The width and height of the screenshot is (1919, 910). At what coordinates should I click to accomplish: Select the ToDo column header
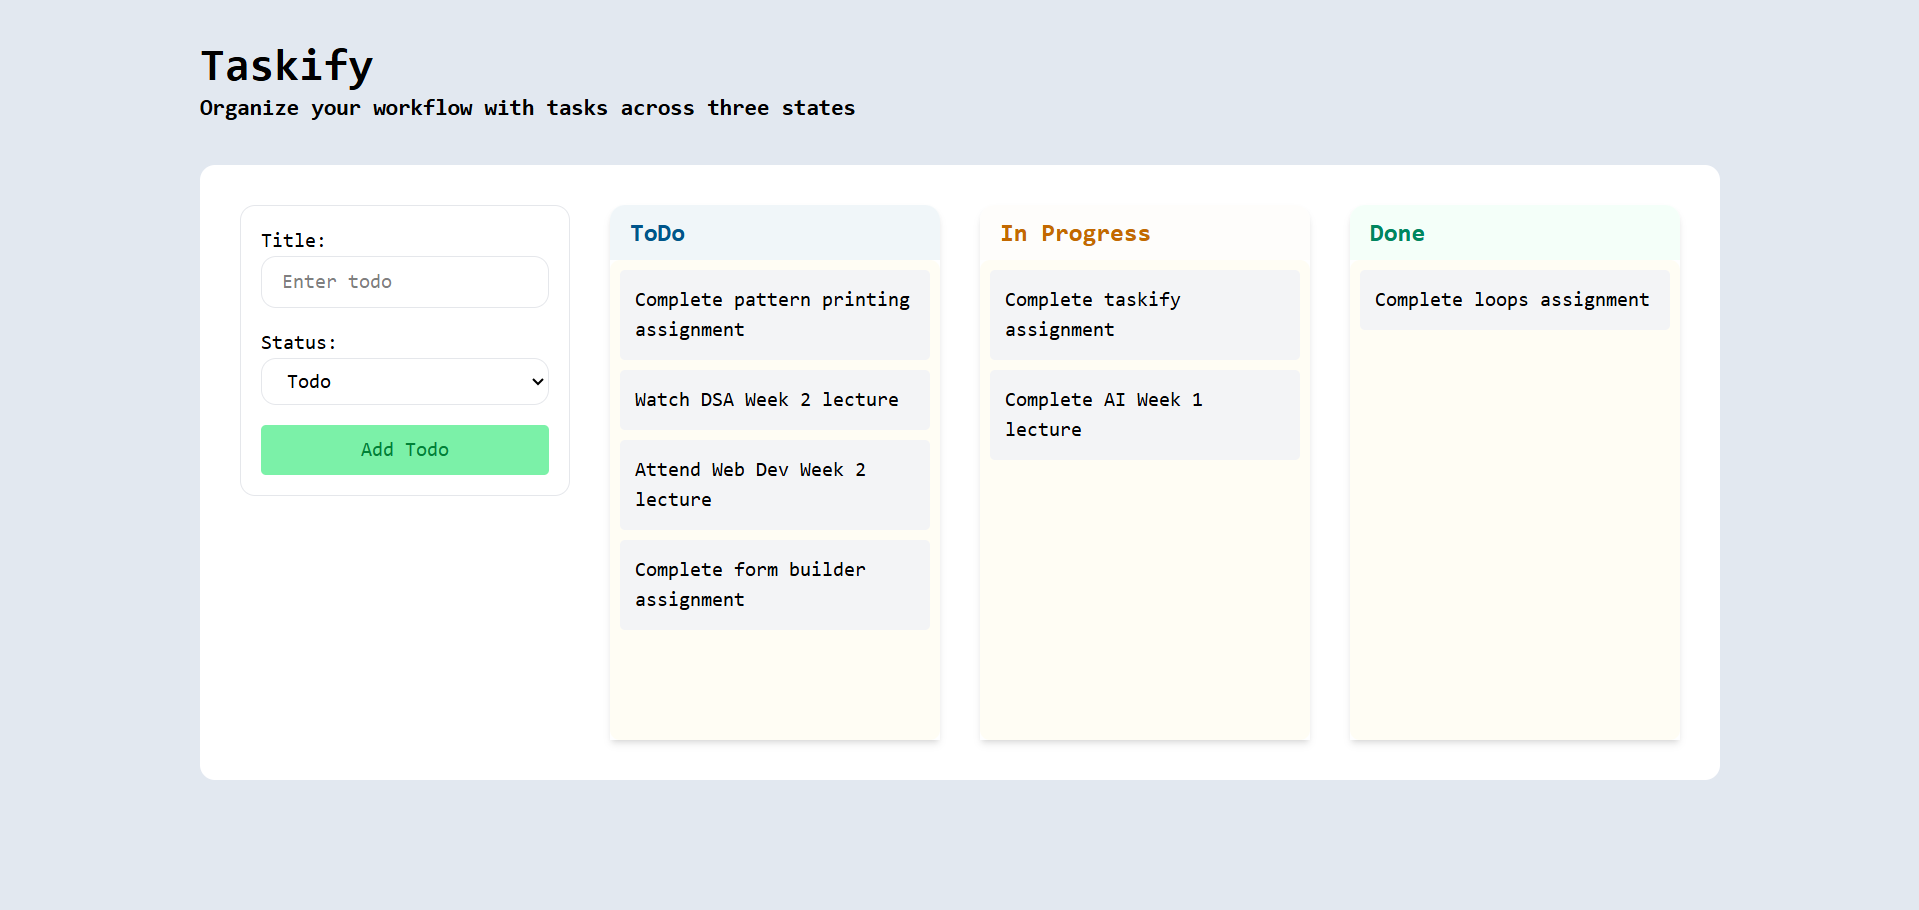[x=657, y=233]
